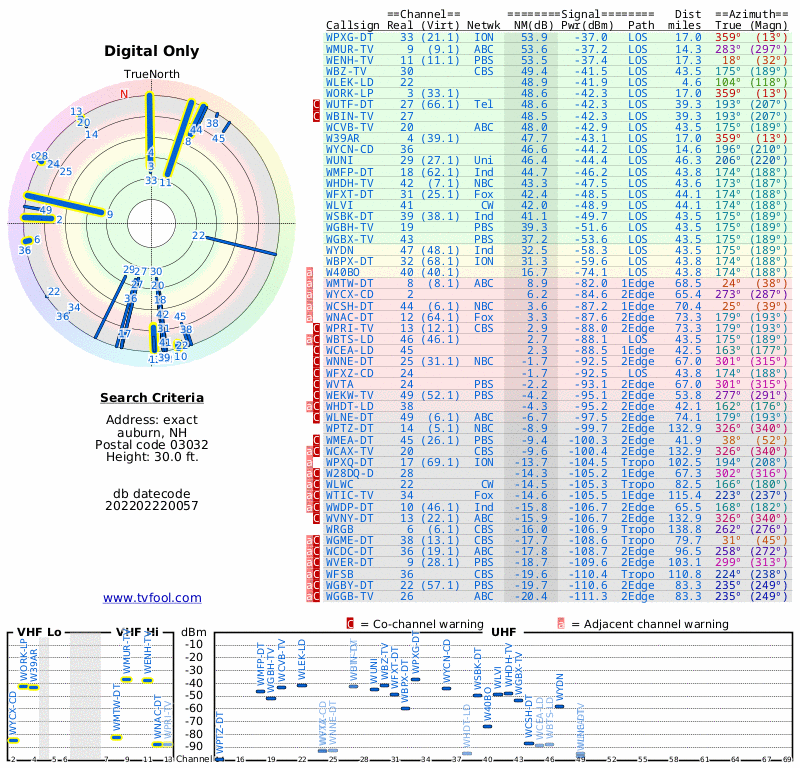Click the Search Criteria heading

[152, 398]
